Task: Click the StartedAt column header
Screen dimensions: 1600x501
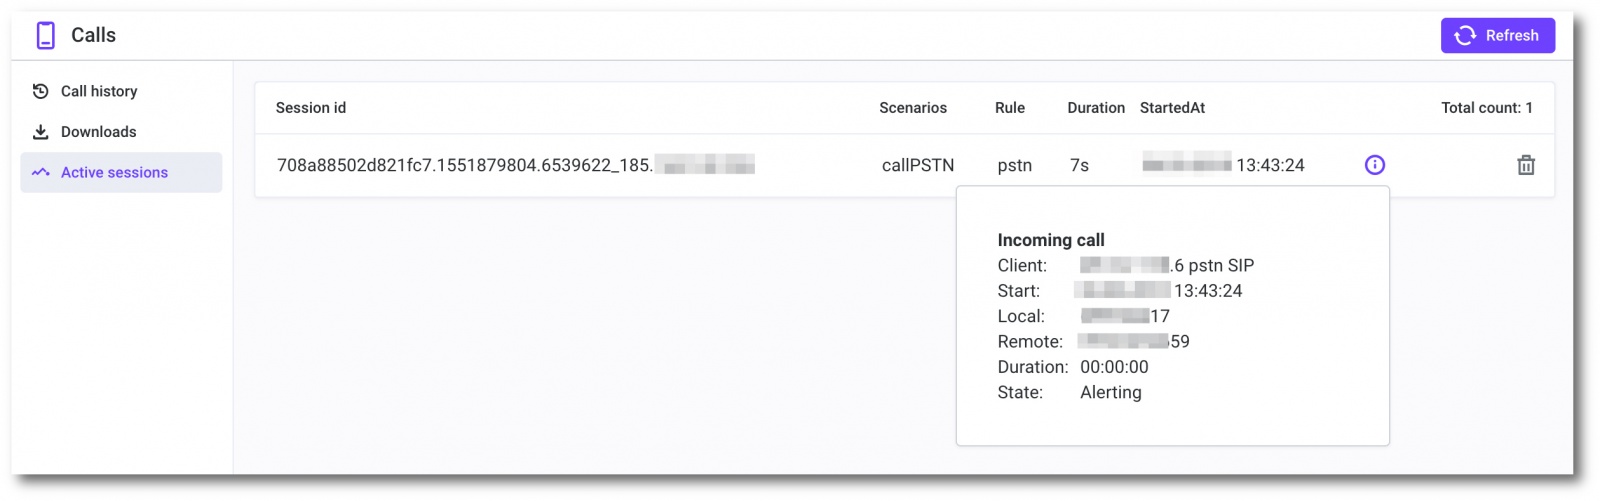Action: click(1172, 108)
